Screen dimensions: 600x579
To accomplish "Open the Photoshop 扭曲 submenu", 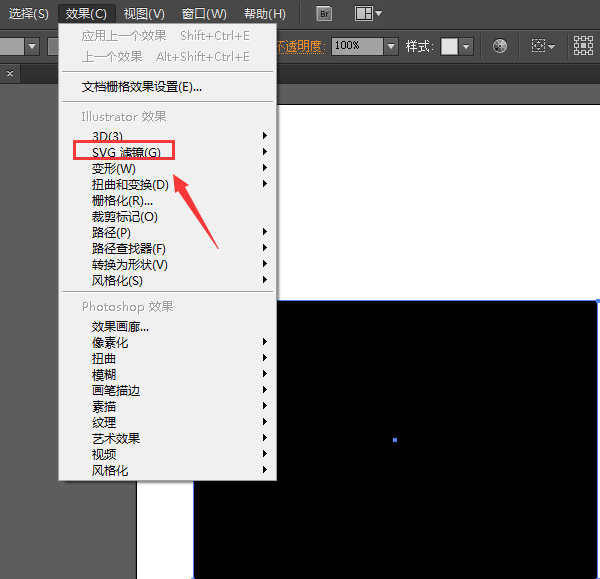I will [x=168, y=358].
